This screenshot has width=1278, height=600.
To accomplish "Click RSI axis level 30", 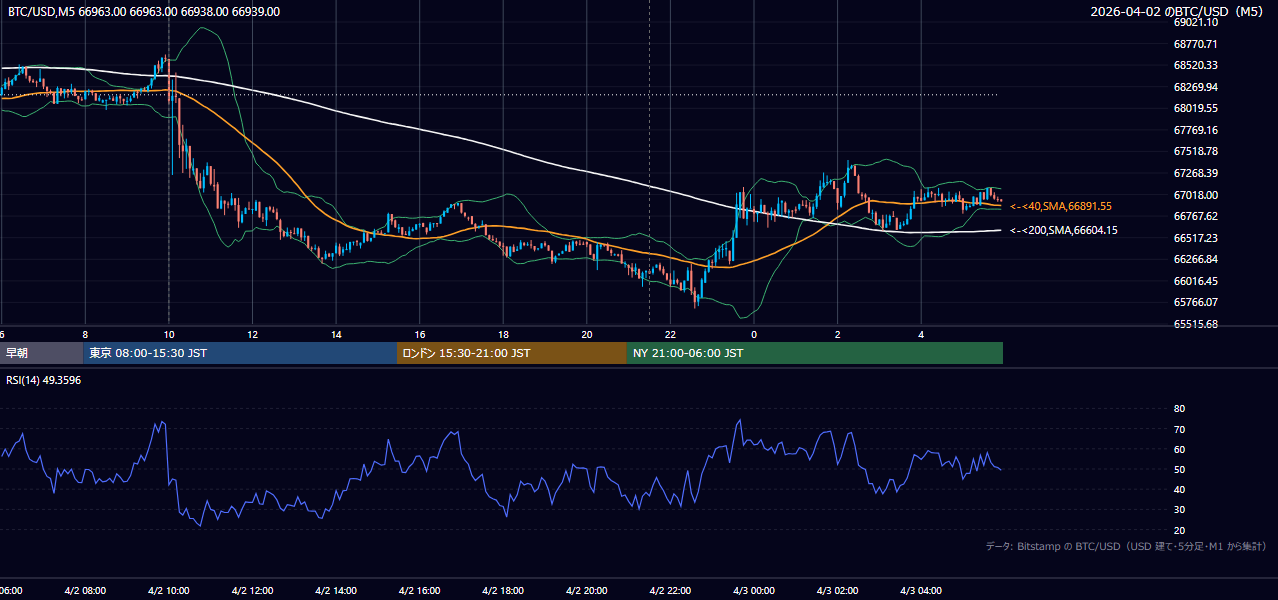I will point(1179,509).
